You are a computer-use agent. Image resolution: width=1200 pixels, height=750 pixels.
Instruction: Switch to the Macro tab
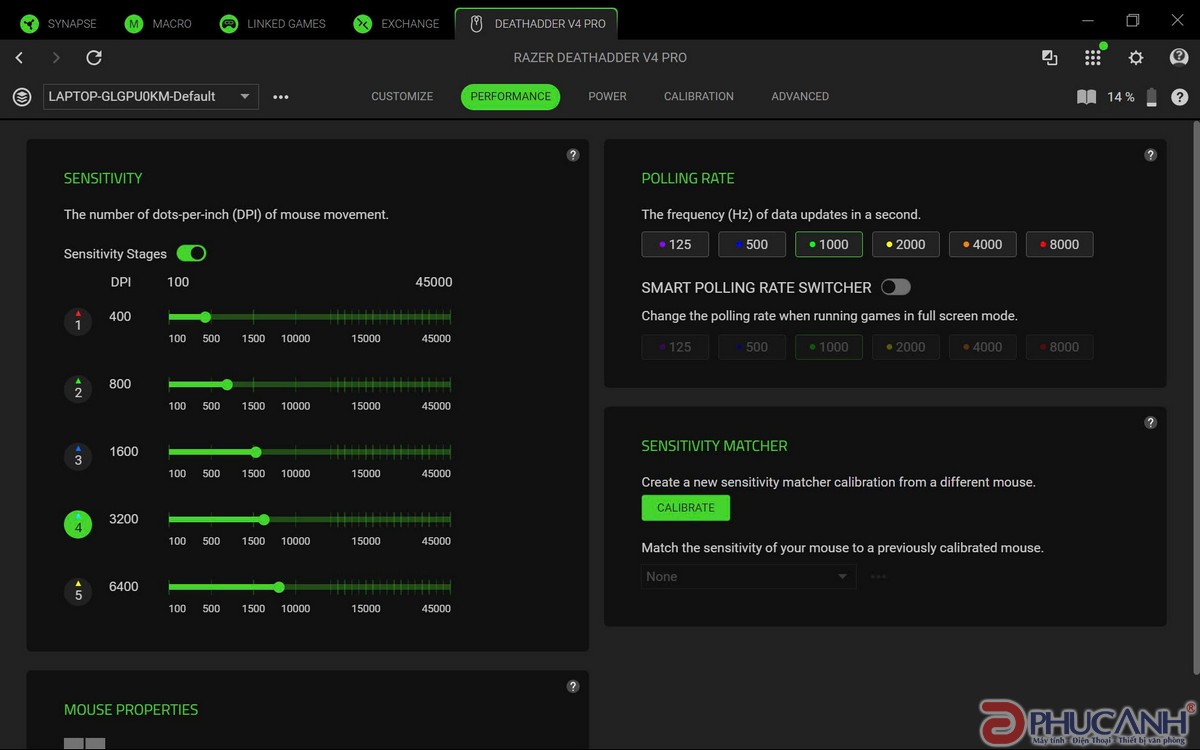[x=158, y=23]
